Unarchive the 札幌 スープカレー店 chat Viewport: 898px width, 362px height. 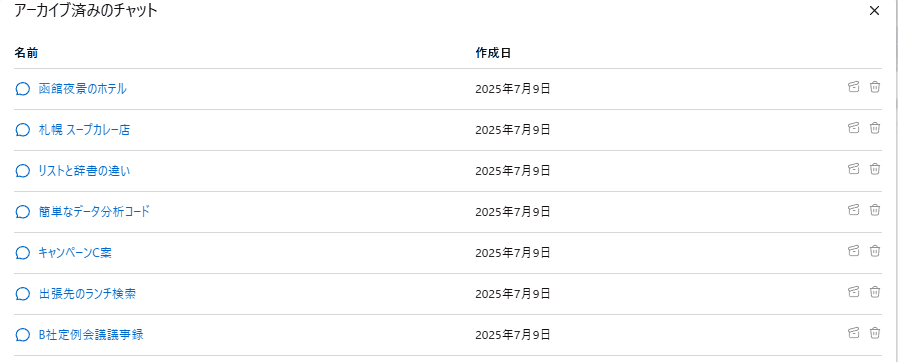(853, 128)
